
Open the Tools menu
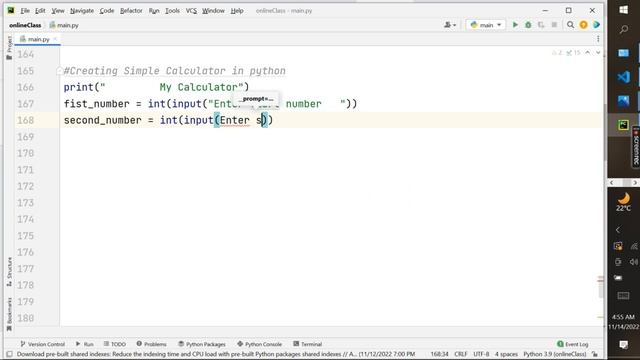click(x=172, y=11)
